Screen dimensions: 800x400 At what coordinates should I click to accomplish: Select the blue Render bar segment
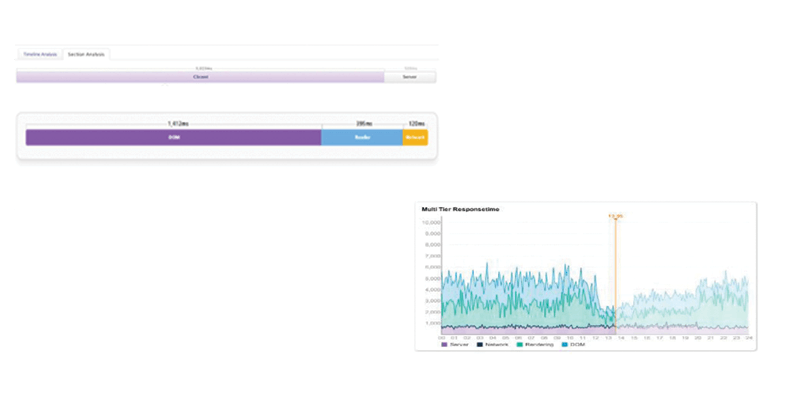point(362,137)
